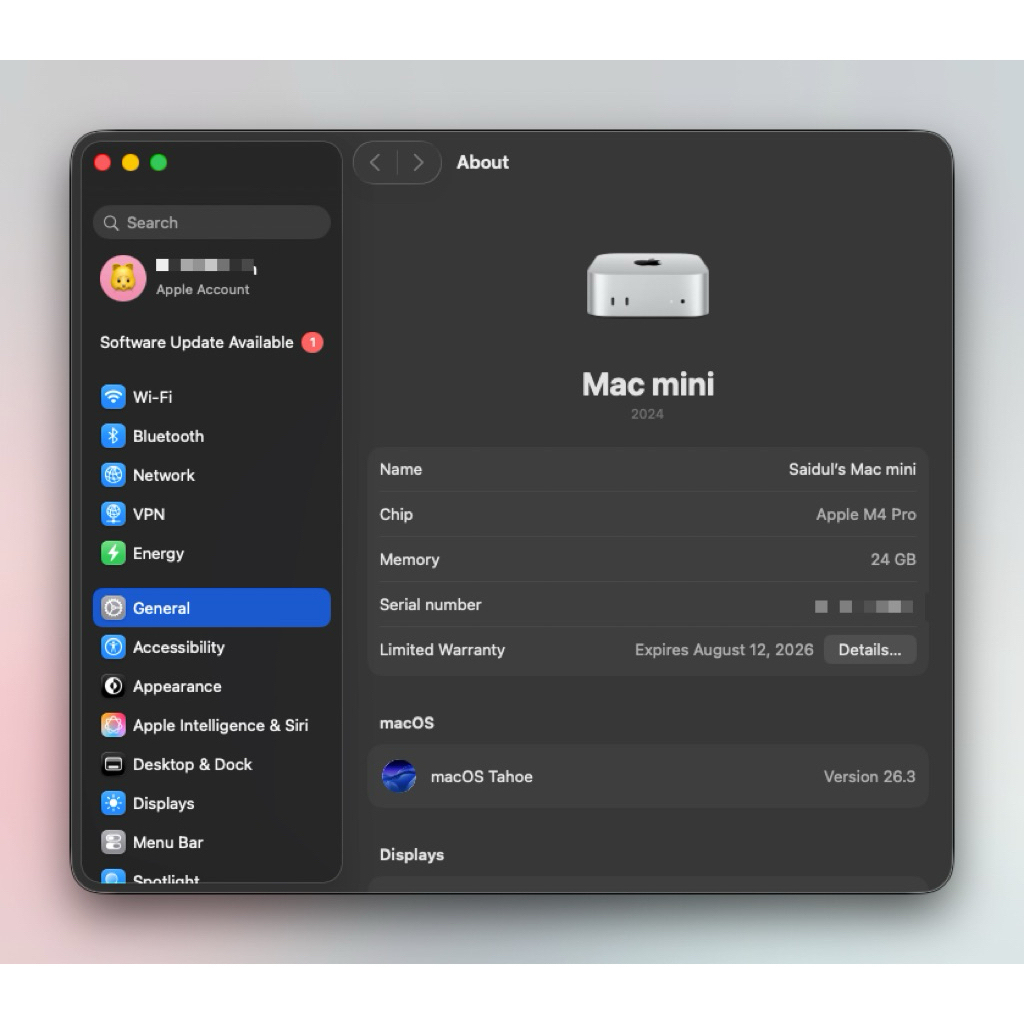This screenshot has height=1024, width=1024.
Task: Select the Network globe icon
Action: pyautogui.click(x=113, y=475)
